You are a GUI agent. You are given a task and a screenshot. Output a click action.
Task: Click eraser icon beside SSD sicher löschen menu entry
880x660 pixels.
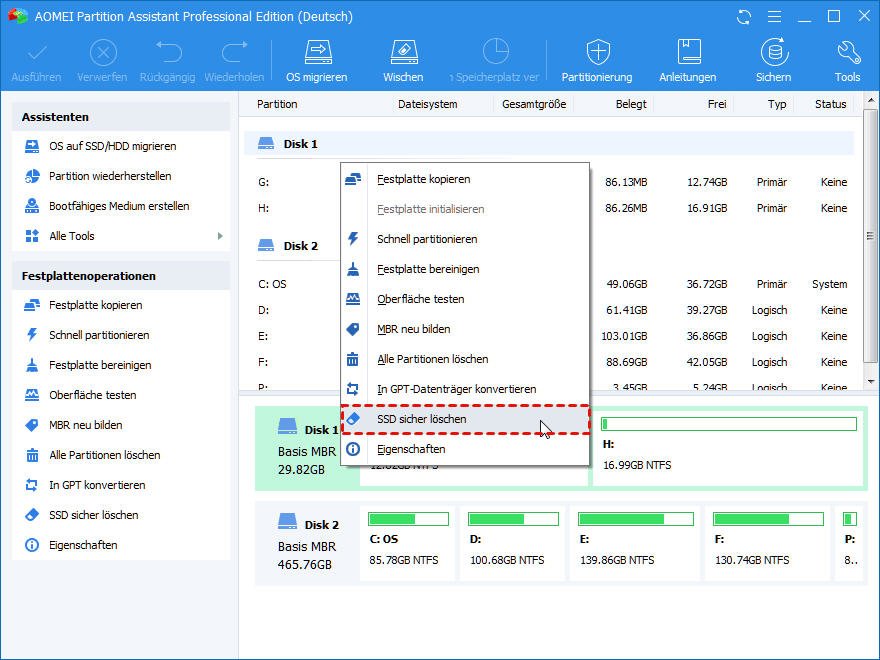tap(353, 419)
